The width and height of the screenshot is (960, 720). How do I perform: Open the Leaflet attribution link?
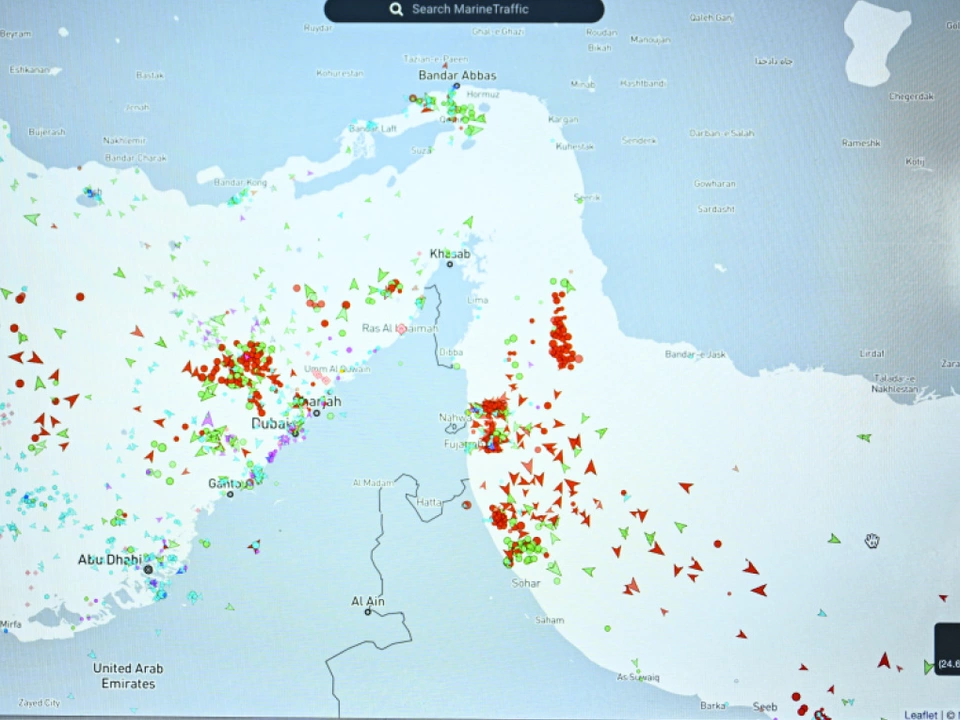click(x=920, y=714)
